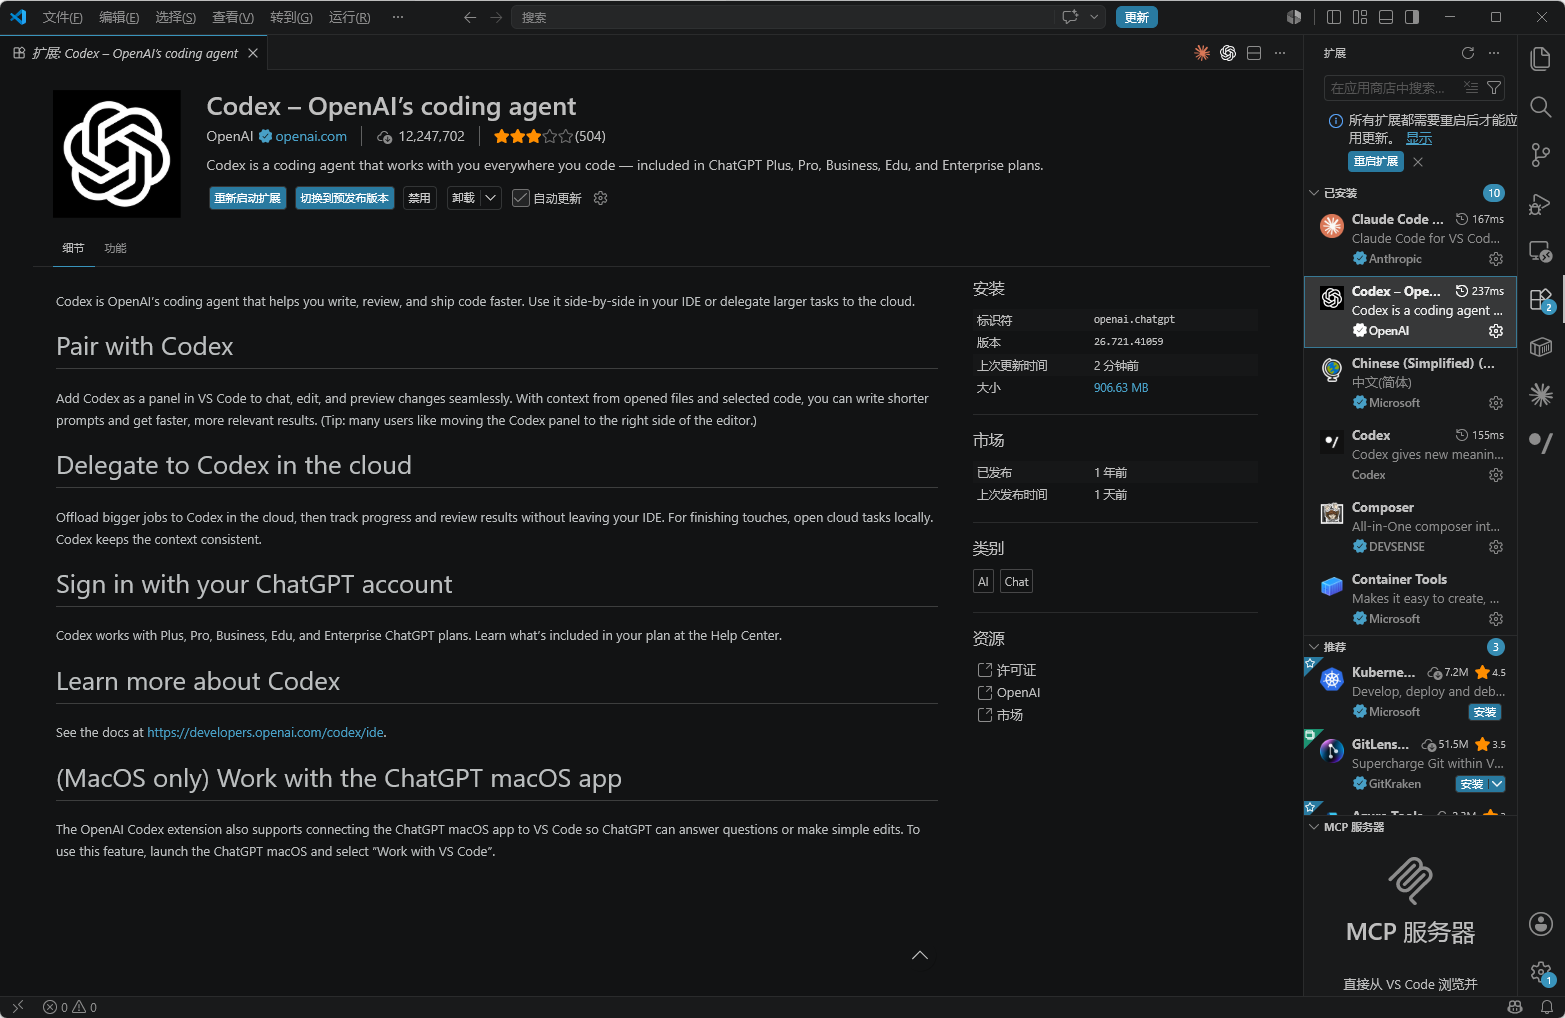This screenshot has width=1565, height=1018.
Task: Open settings gear for Composer extension
Action: (1496, 547)
